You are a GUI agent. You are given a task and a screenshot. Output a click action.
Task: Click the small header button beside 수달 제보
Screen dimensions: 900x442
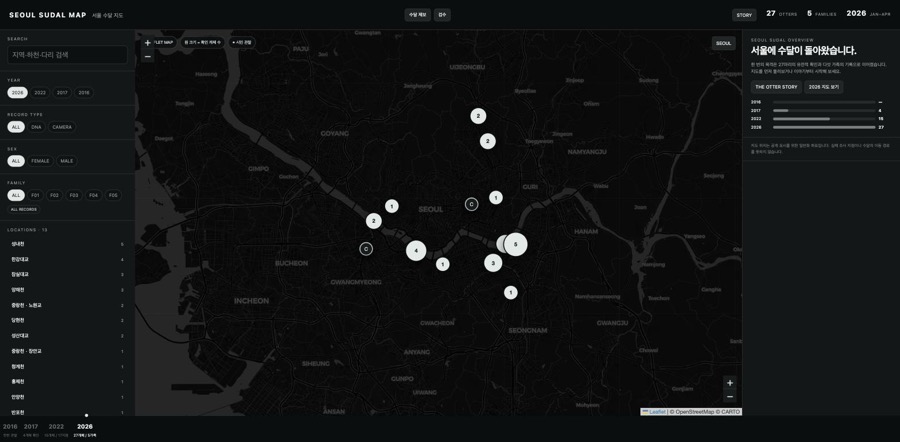point(442,15)
